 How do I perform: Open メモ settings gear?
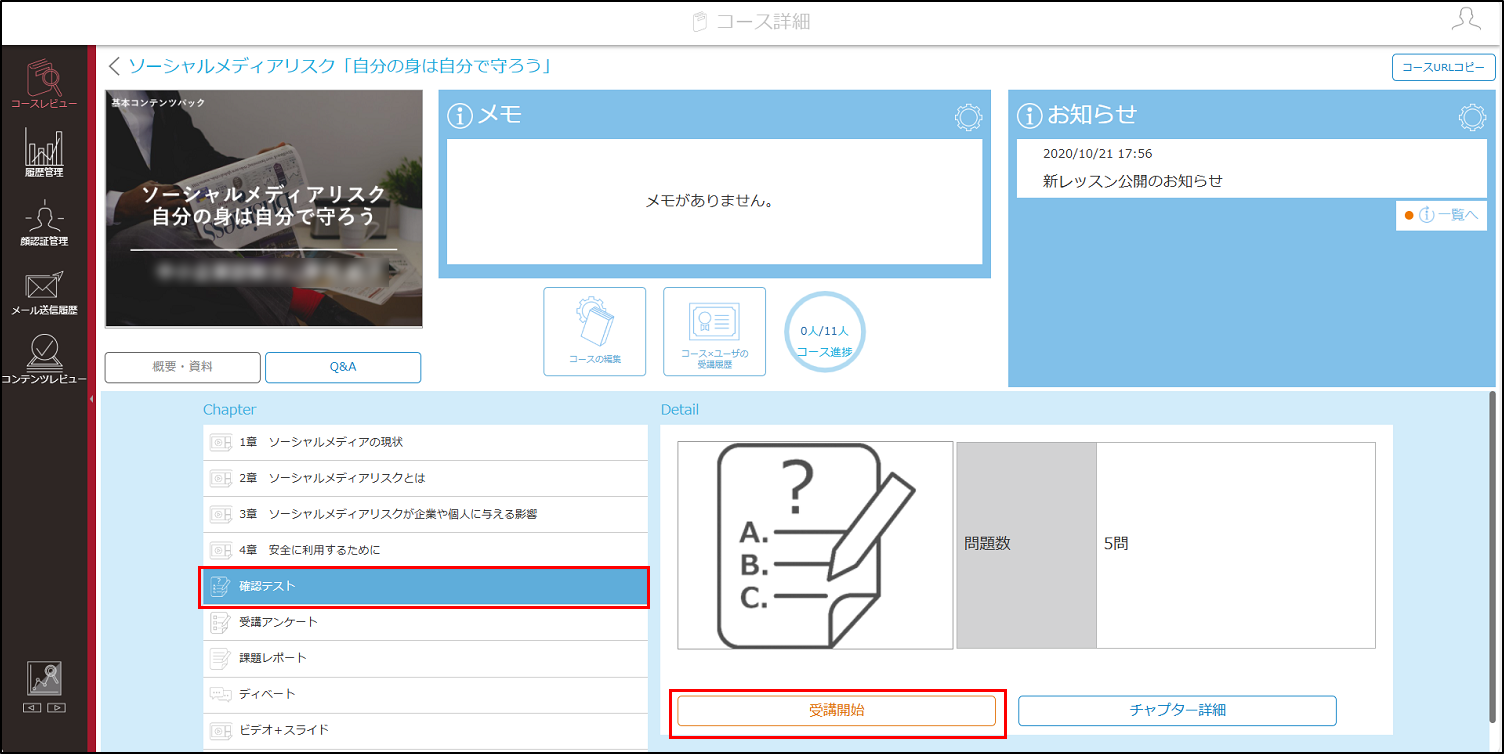pyautogui.click(x=968, y=117)
